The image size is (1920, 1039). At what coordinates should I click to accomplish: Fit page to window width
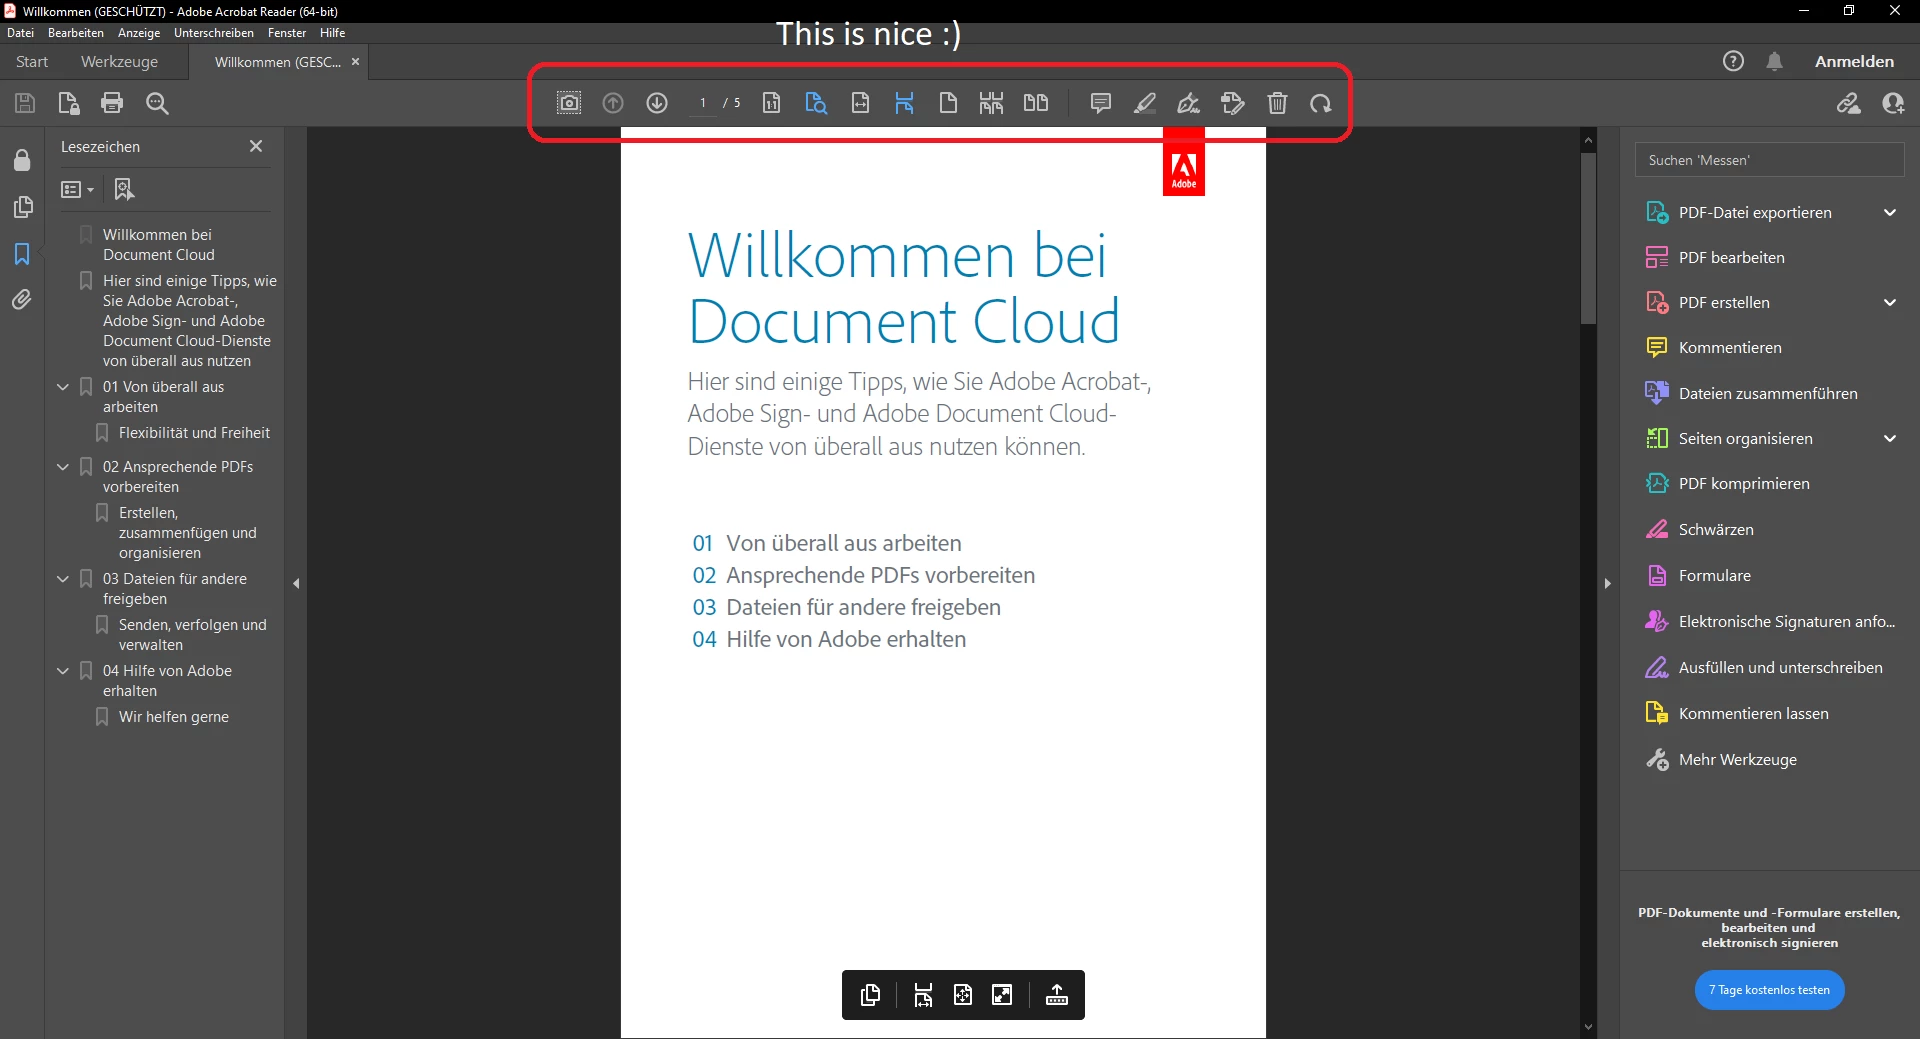[860, 103]
